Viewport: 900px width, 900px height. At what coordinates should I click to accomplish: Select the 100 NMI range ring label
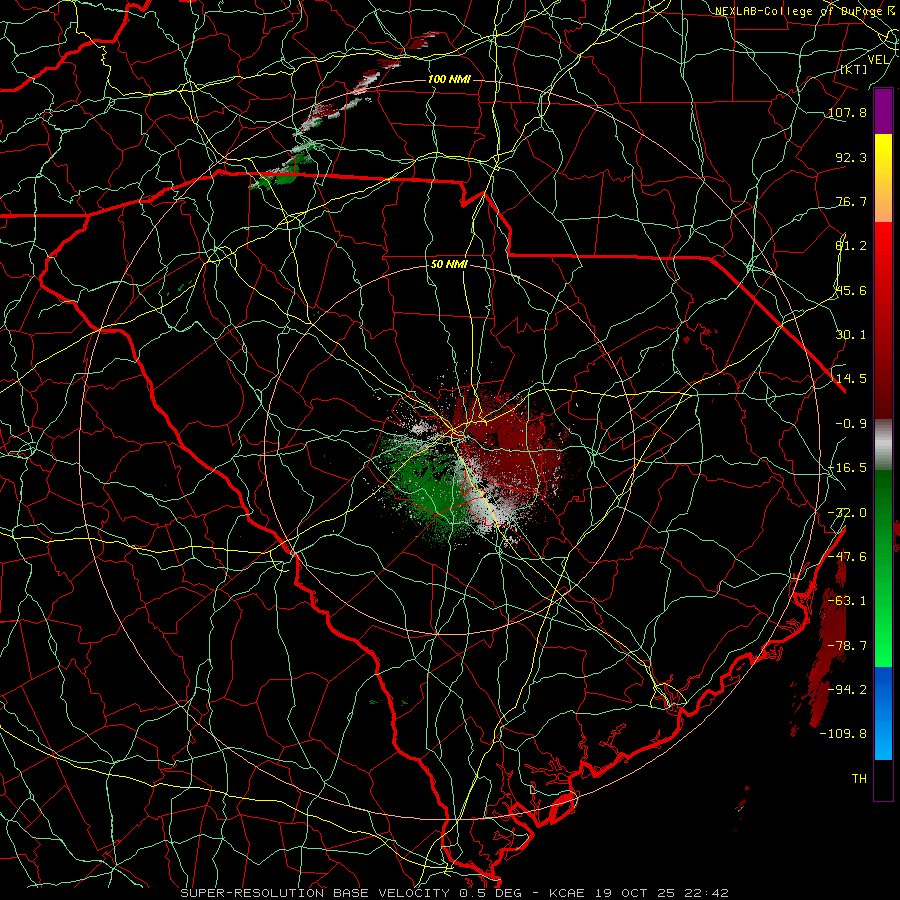(x=449, y=79)
